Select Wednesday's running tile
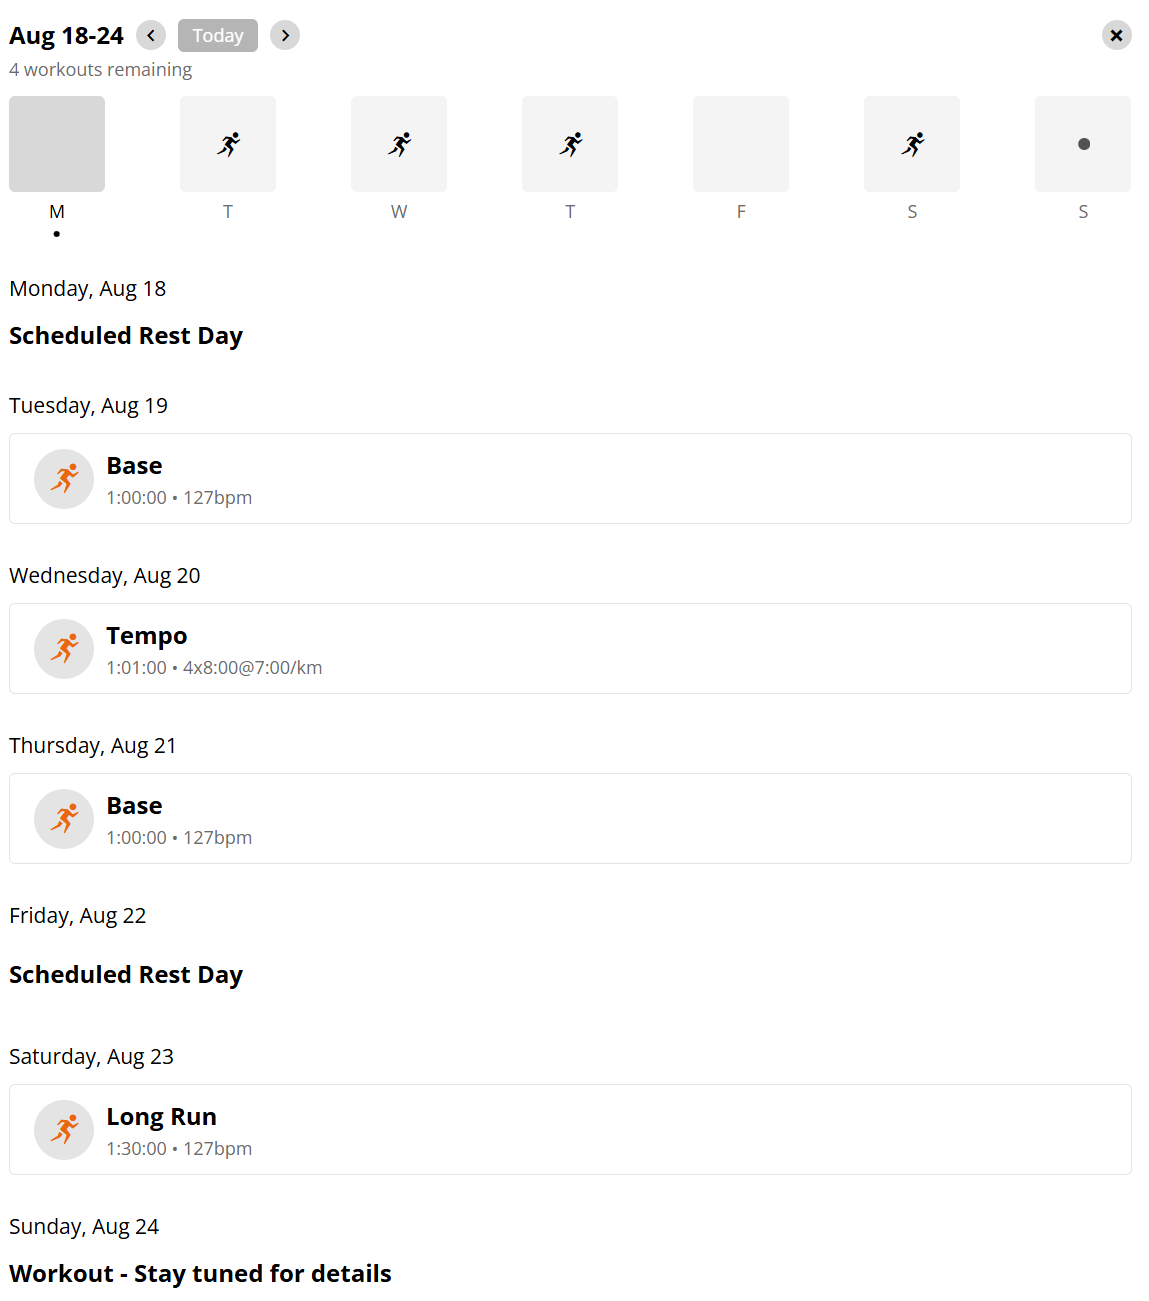The width and height of the screenshot is (1149, 1301). coord(399,144)
